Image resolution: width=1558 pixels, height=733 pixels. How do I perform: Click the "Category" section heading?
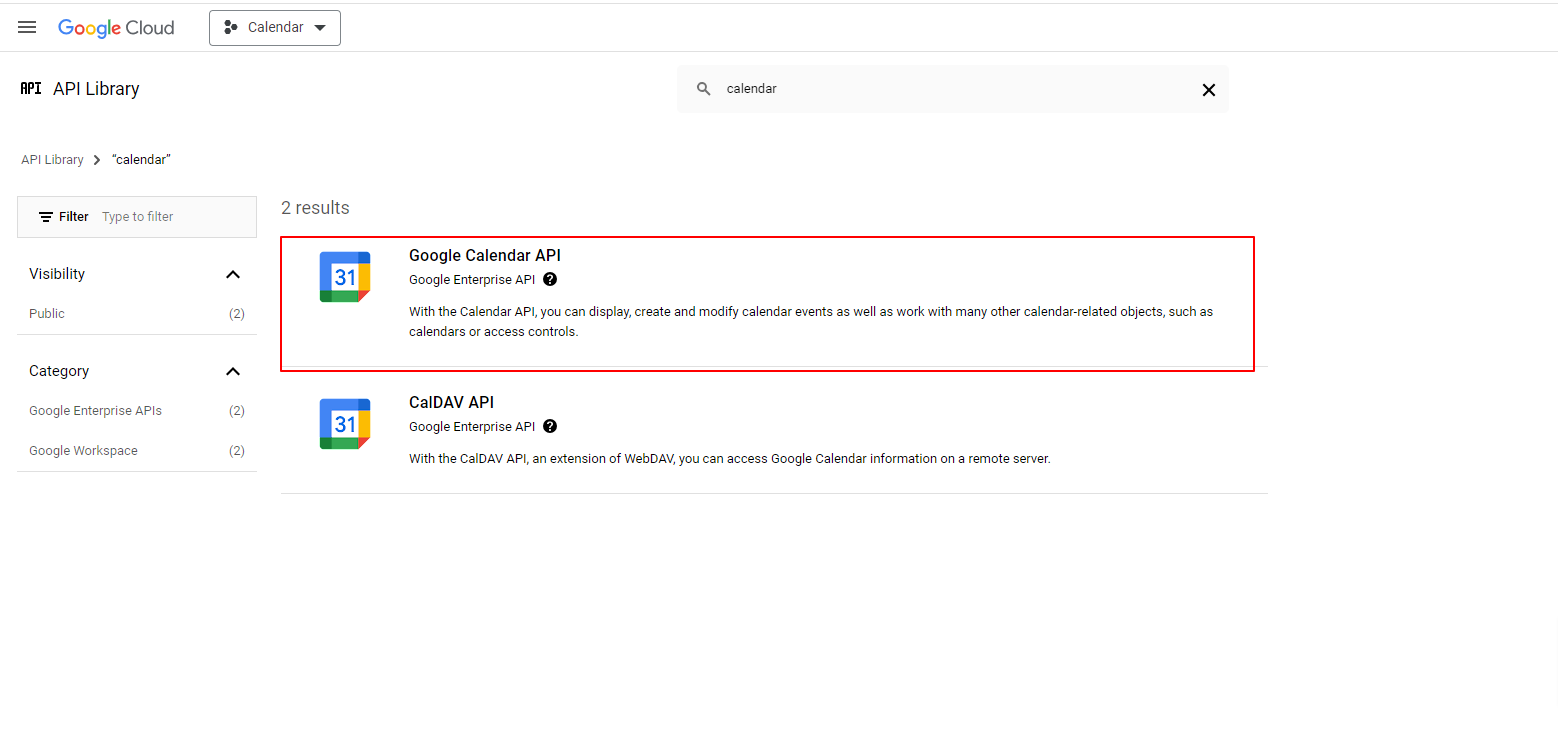click(x=59, y=371)
